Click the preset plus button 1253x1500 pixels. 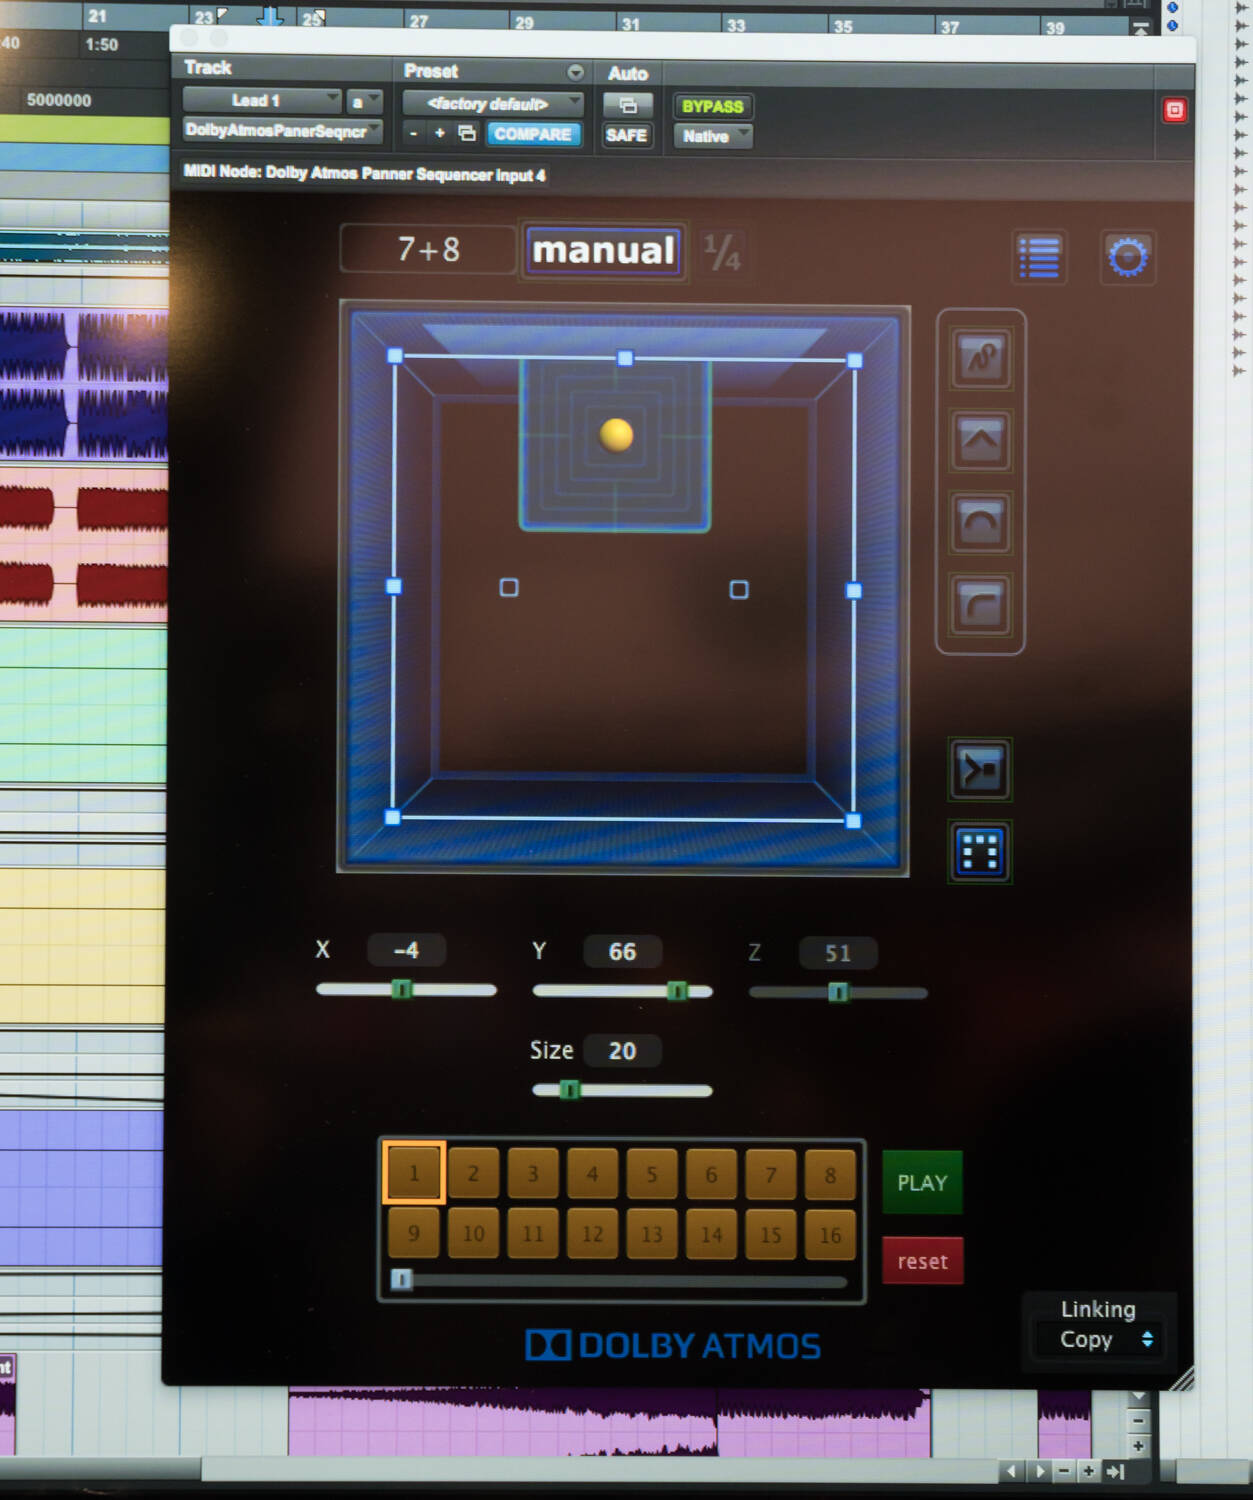(439, 134)
